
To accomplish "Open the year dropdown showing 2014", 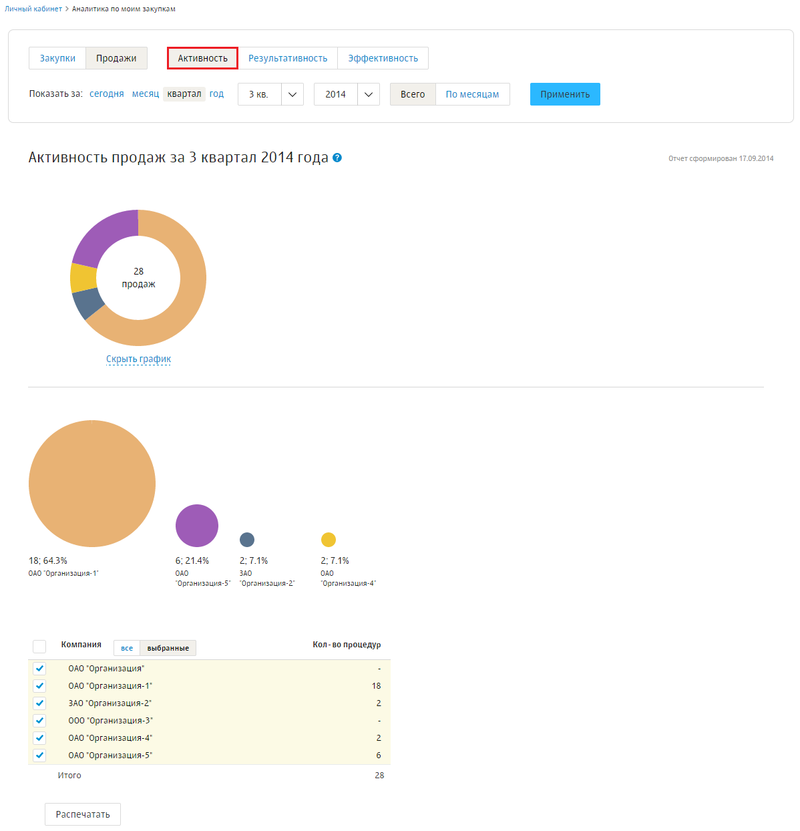I will (347, 94).
